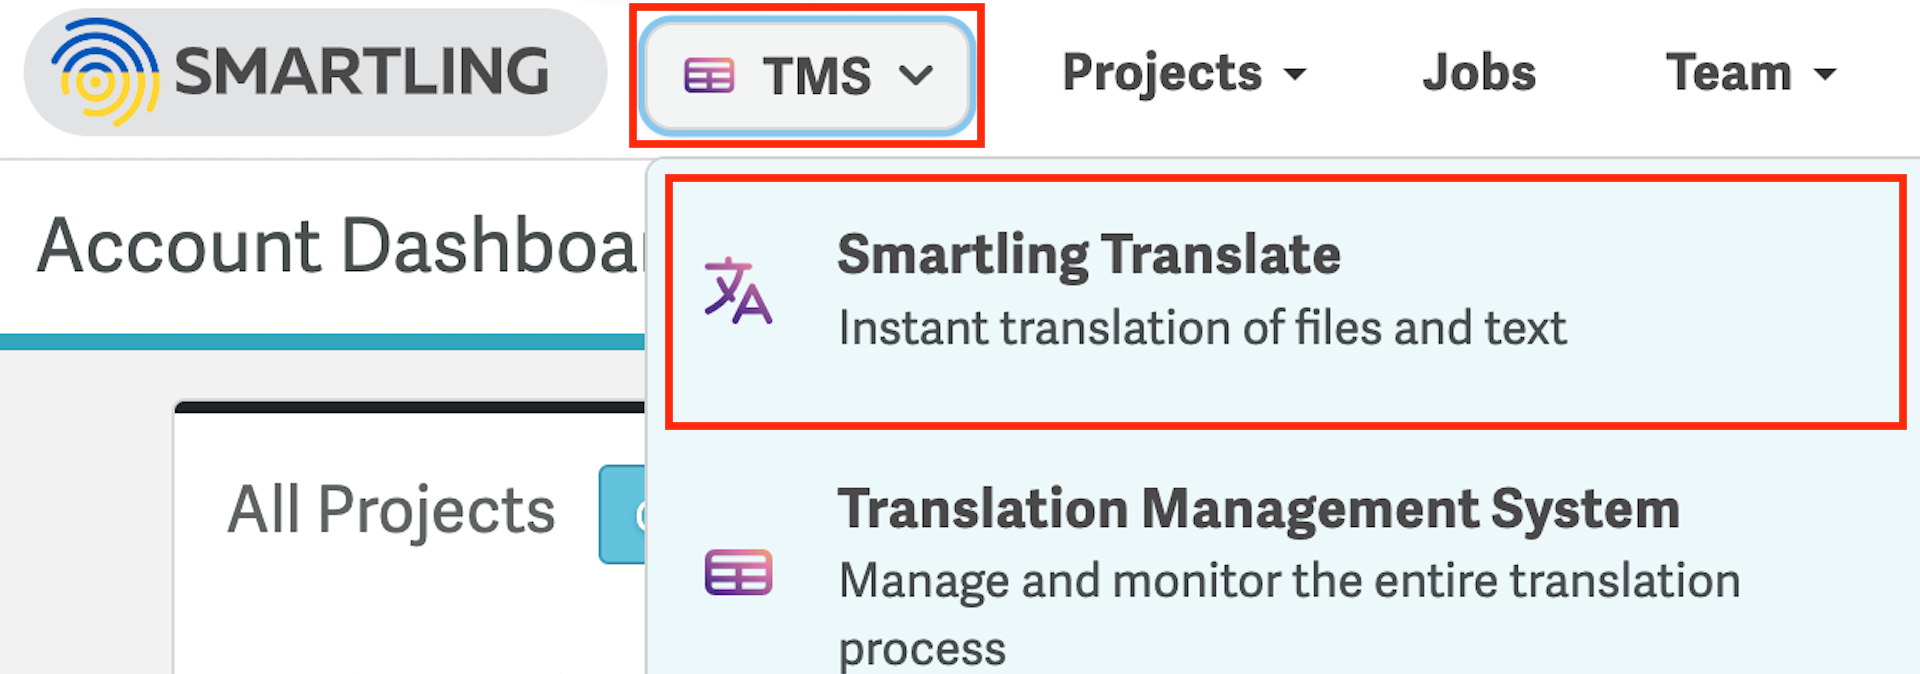Open the Team dropdown arrow
Image resolution: width=1920 pixels, height=674 pixels.
click(x=1825, y=74)
